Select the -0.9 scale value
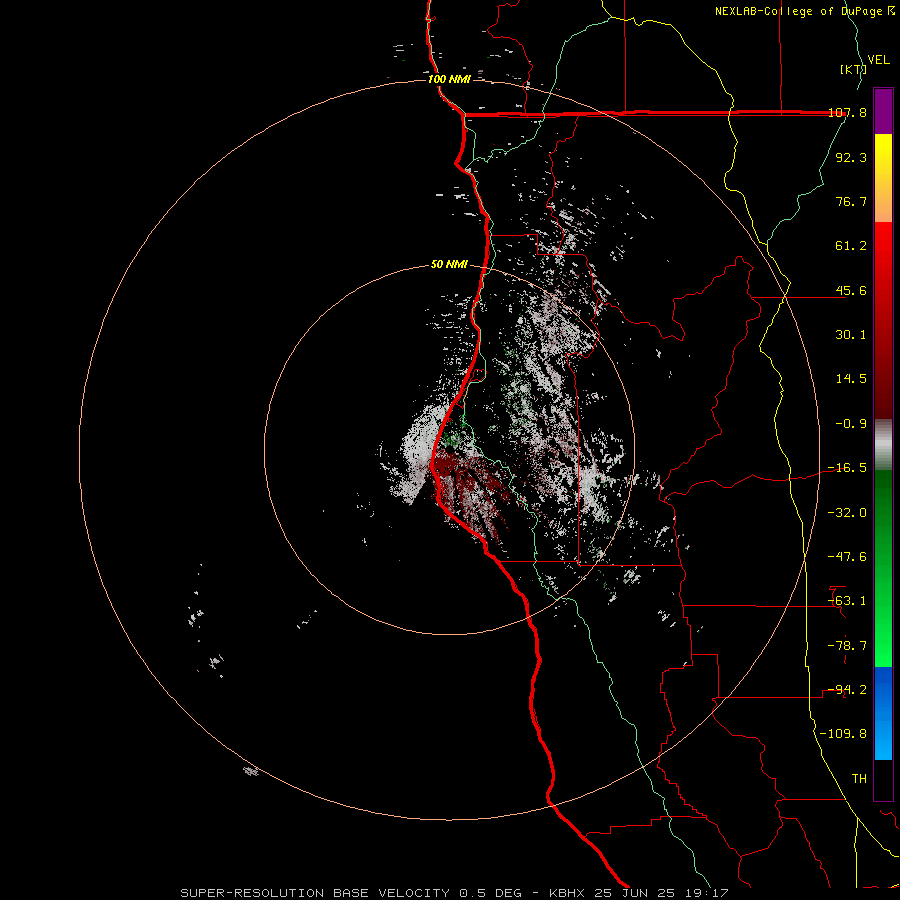The width and height of the screenshot is (900, 900). (x=851, y=424)
